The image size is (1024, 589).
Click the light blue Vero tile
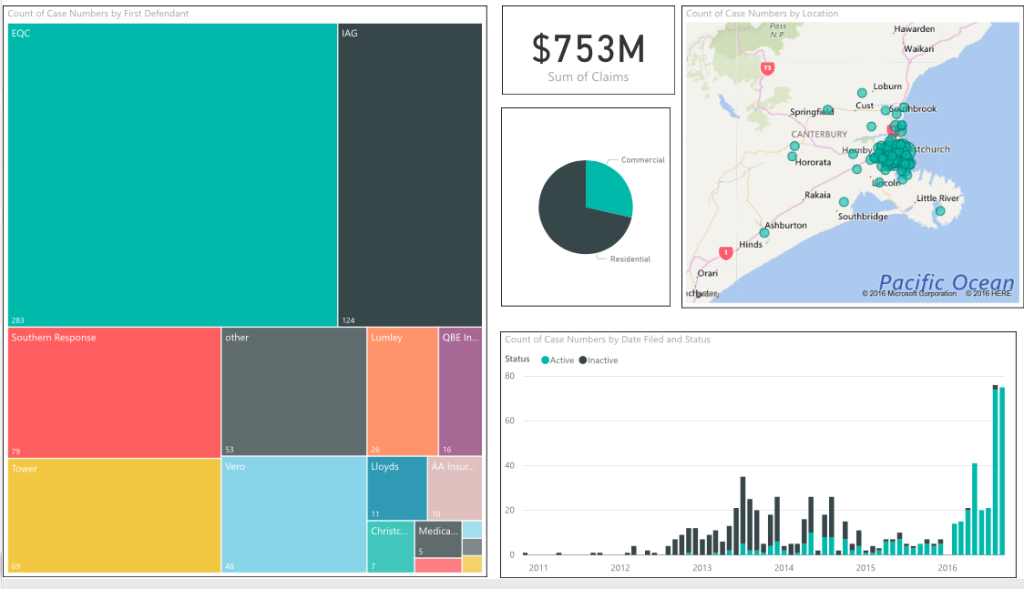coord(293,515)
